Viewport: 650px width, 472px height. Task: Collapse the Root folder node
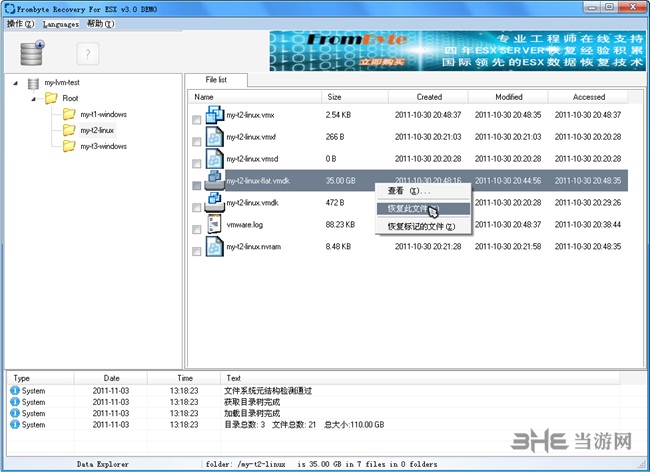(33, 99)
